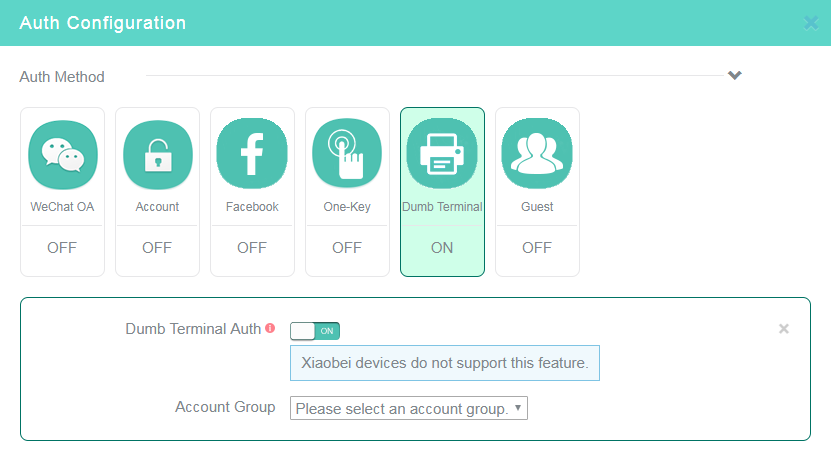Click the Account padlock icon

157,155
